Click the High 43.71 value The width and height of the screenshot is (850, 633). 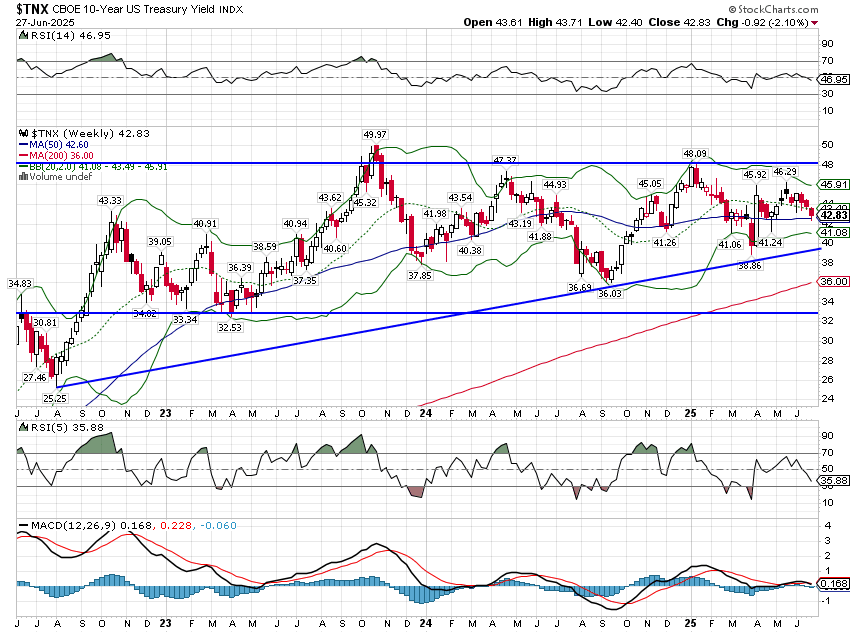[x=555, y=22]
